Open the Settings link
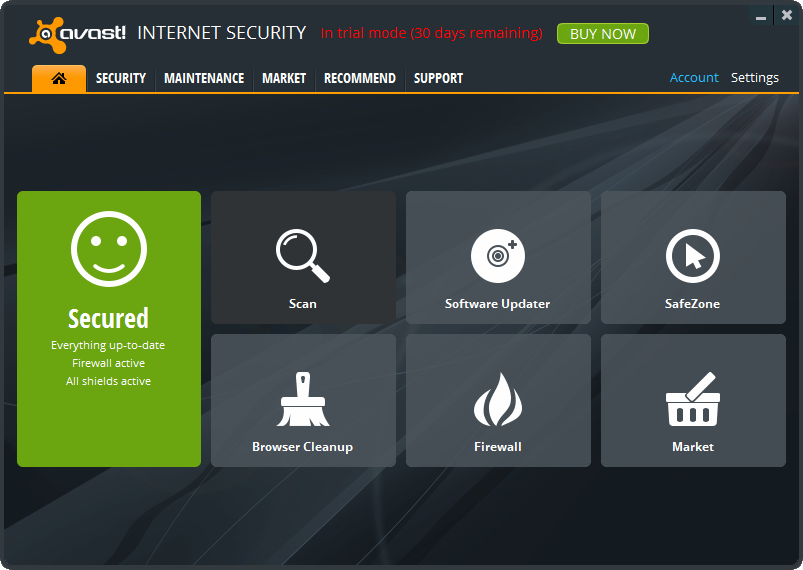Screen dimensions: 803x570 tap(755, 78)
